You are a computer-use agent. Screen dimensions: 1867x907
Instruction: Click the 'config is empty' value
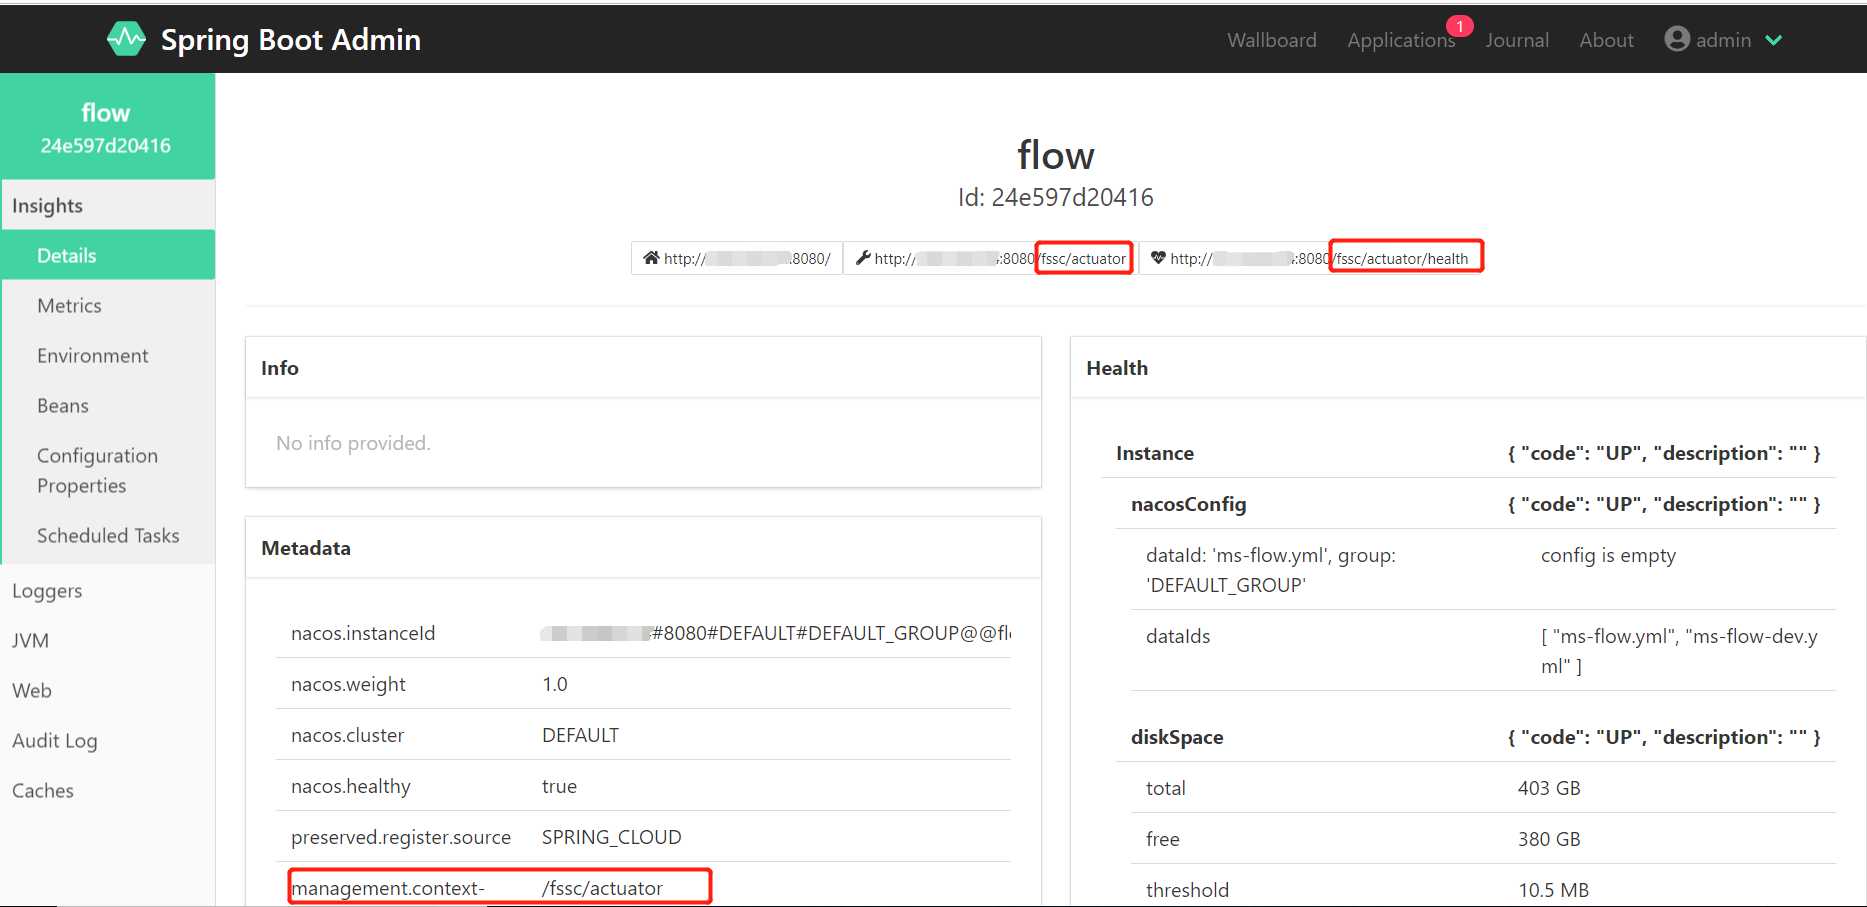click(1608, 555)
